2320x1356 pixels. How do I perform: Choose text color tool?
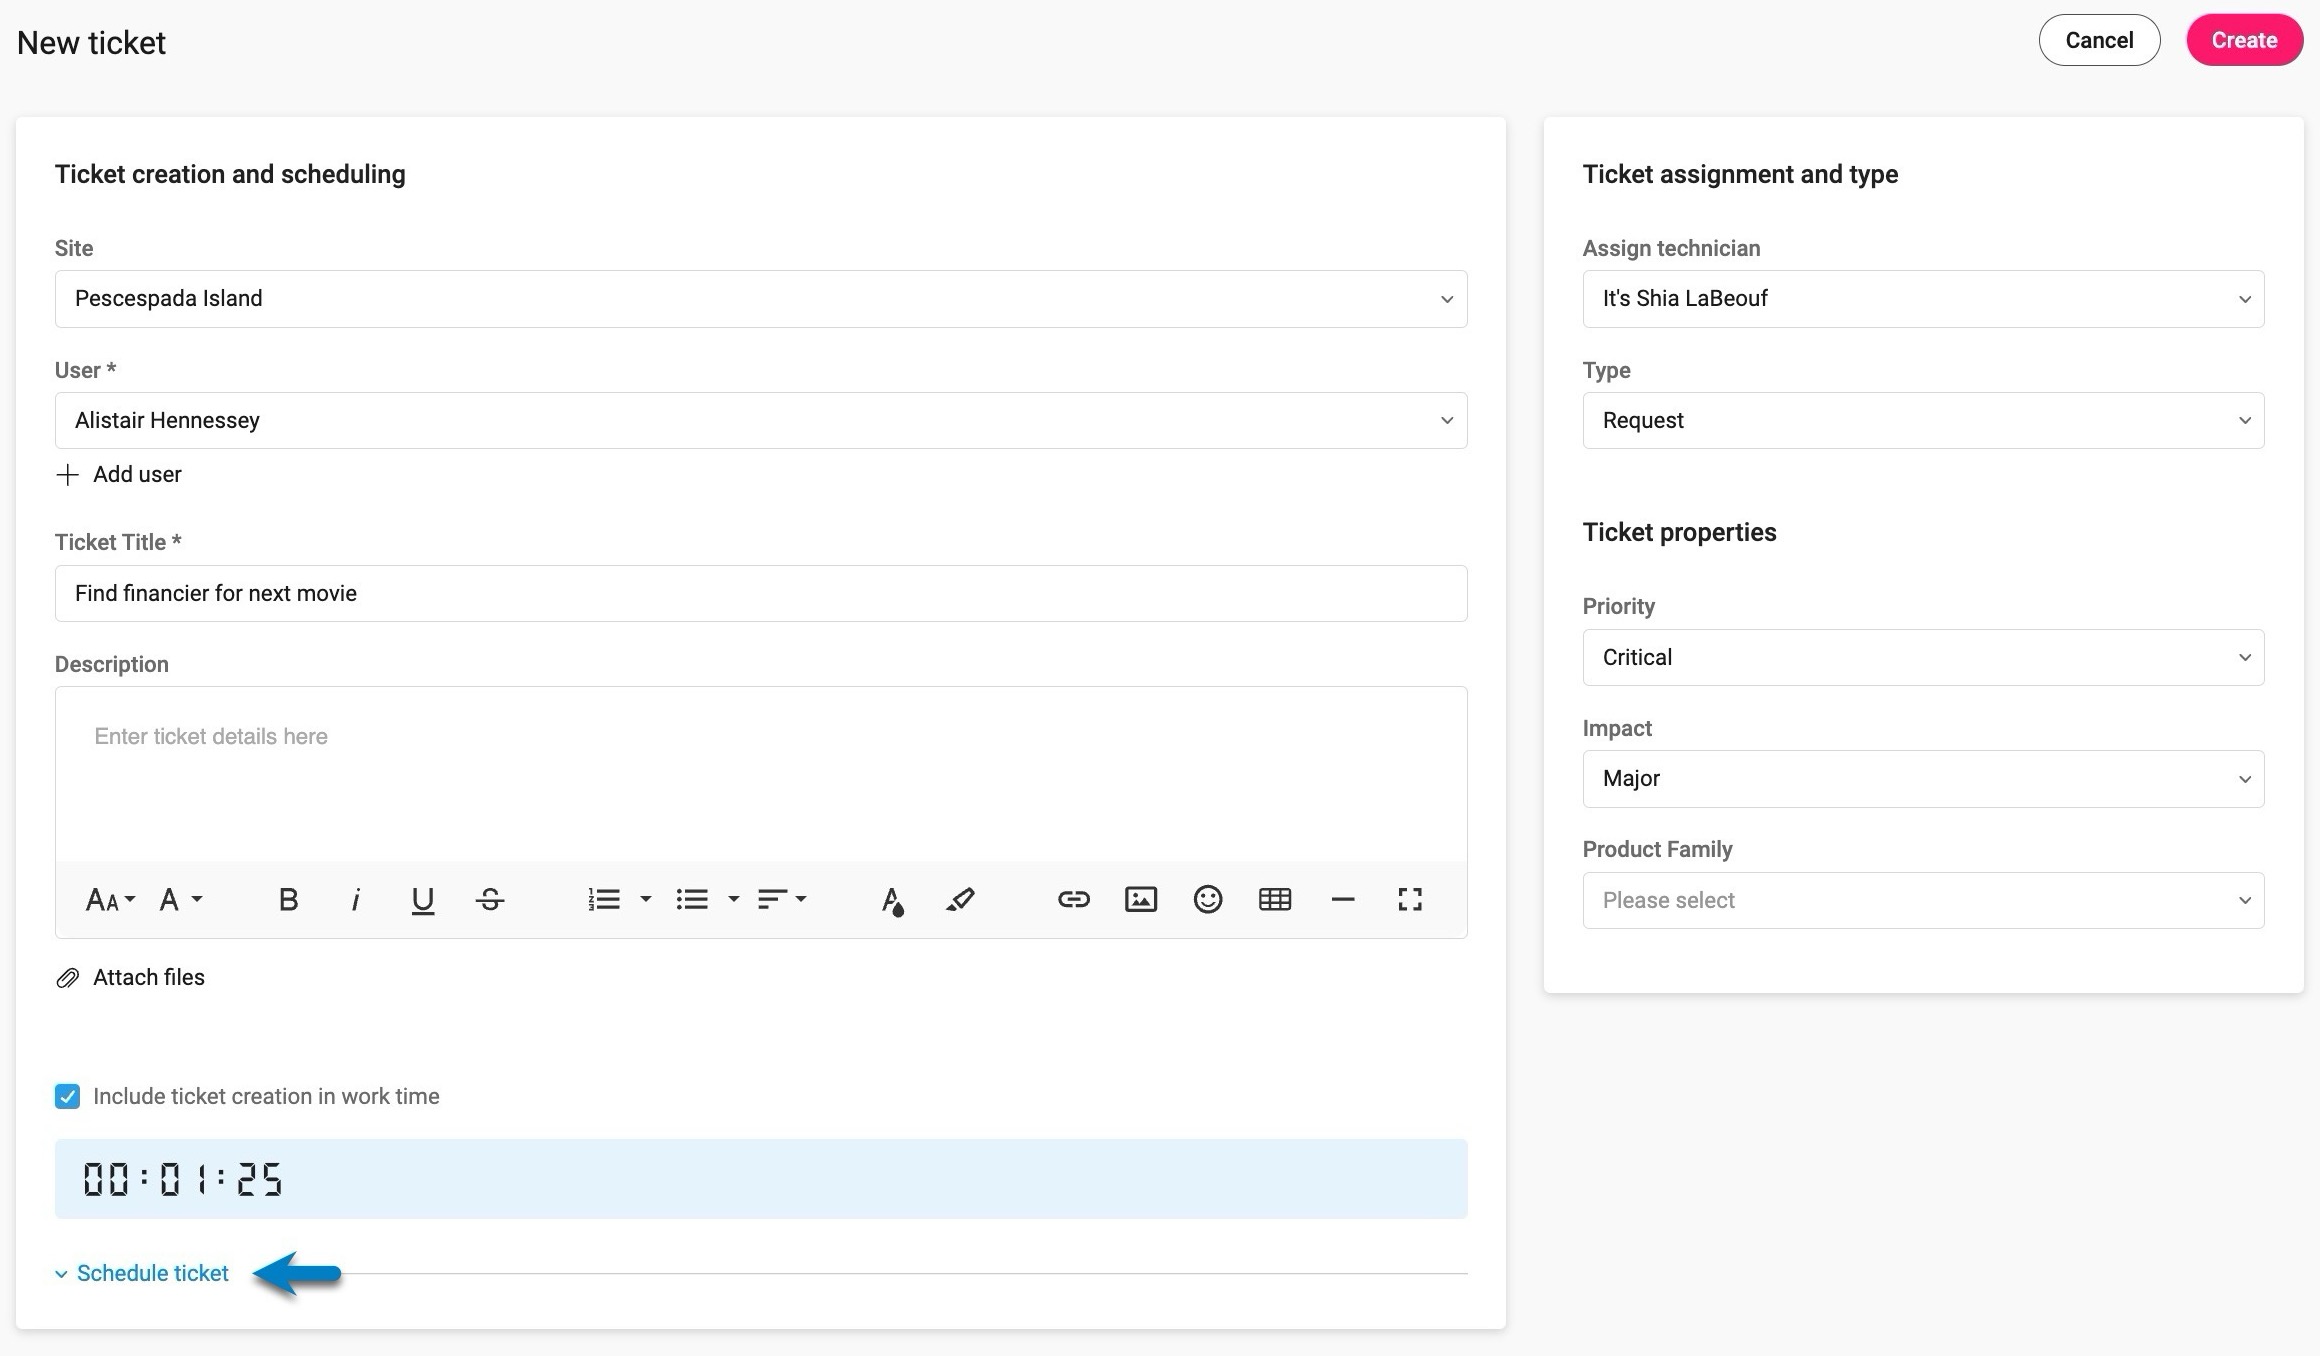point(892,901)
